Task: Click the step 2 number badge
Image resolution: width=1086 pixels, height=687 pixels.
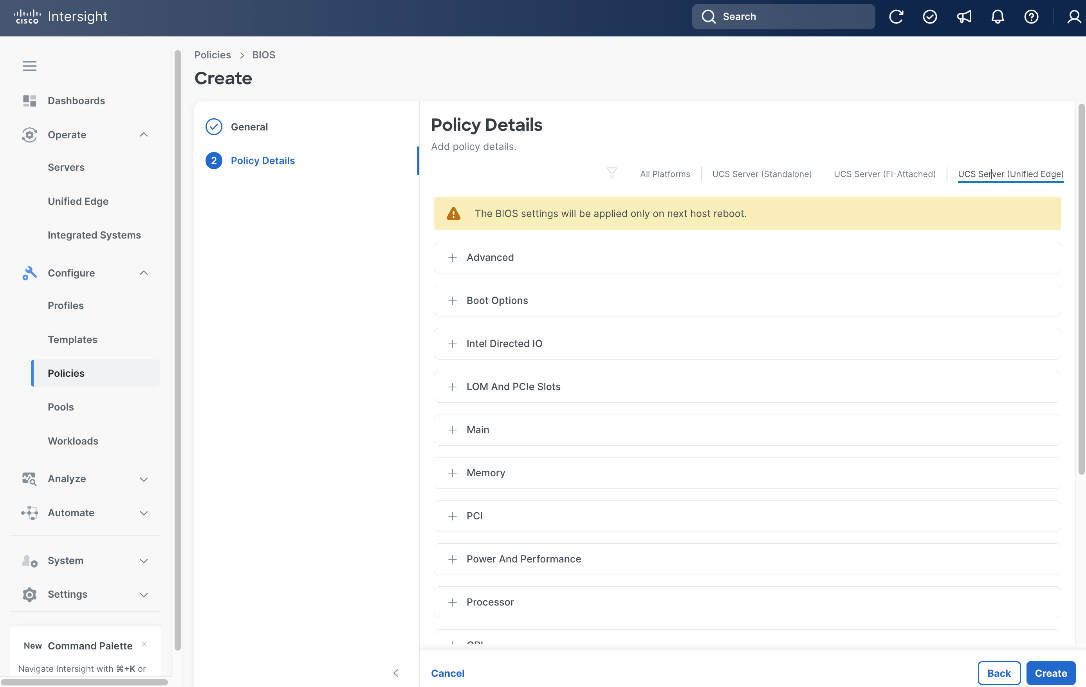Action: [x=214, y=161]
